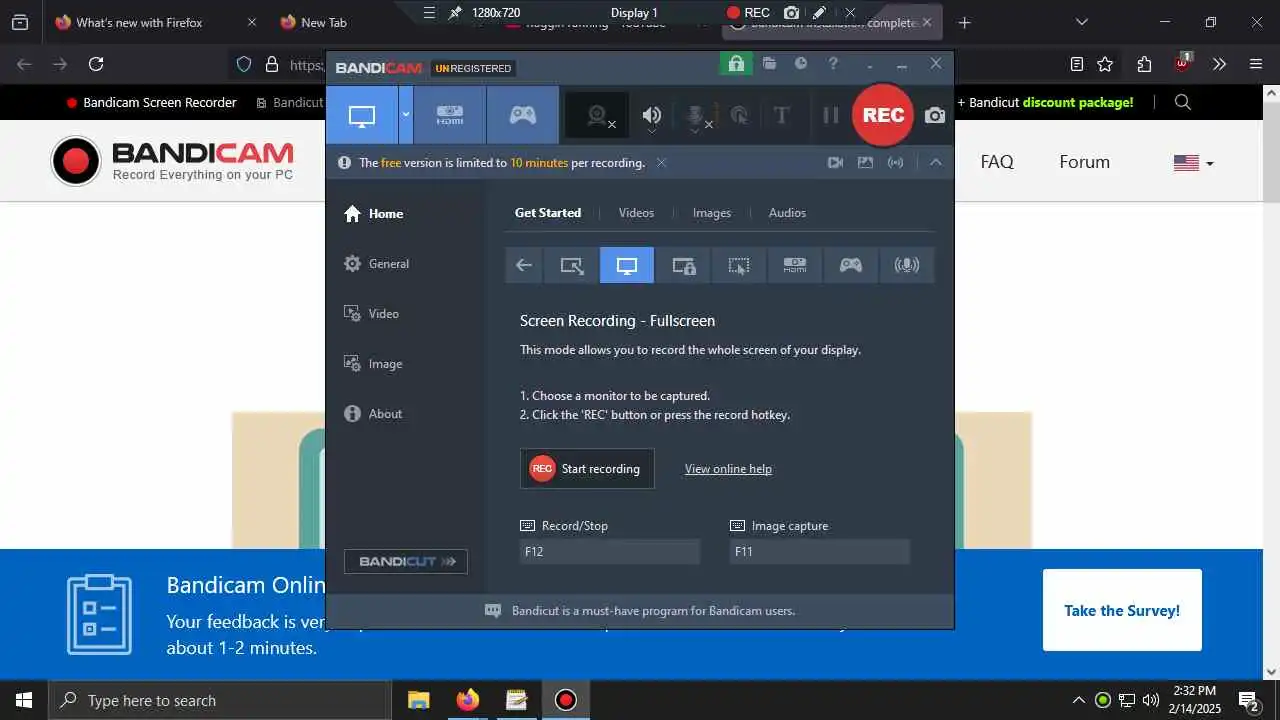Select the around mouse dotted rectangle mode icon

click(739, 265)
